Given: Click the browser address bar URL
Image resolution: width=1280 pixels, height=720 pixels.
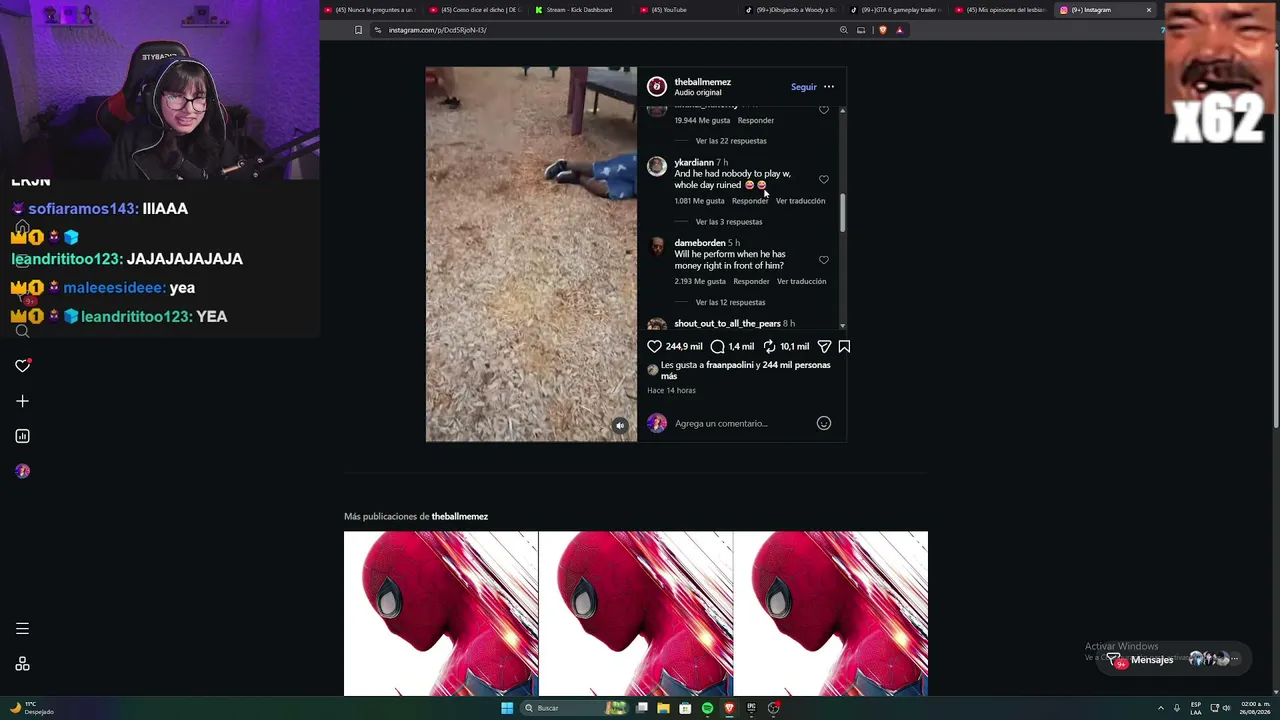Looking at the screenshot, I should coord(437,30).
